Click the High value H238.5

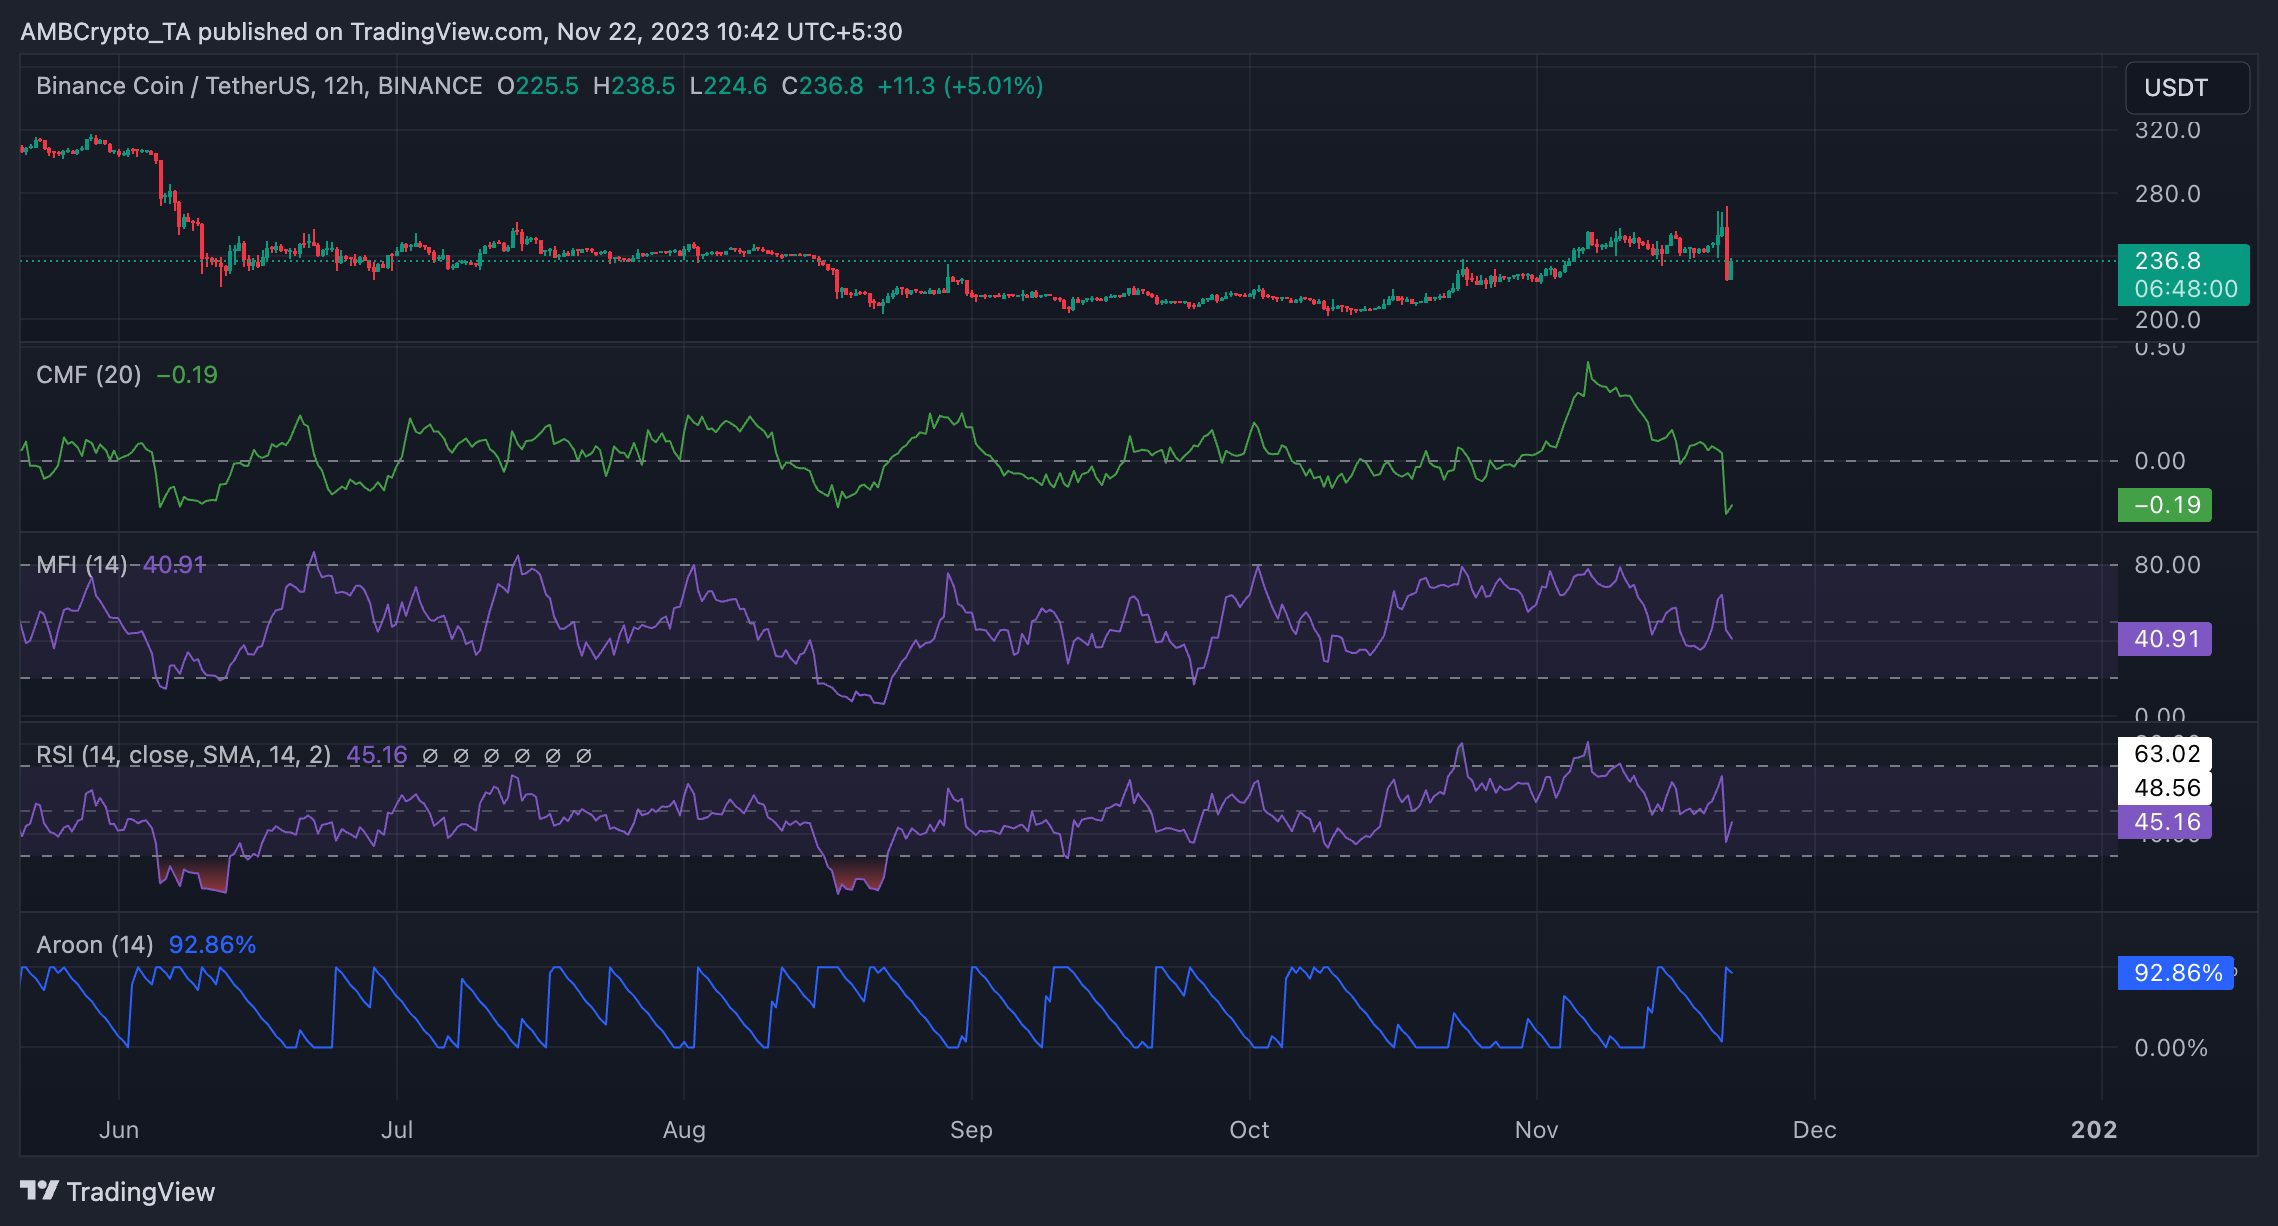pyautogui.click(x=633, y=86)
